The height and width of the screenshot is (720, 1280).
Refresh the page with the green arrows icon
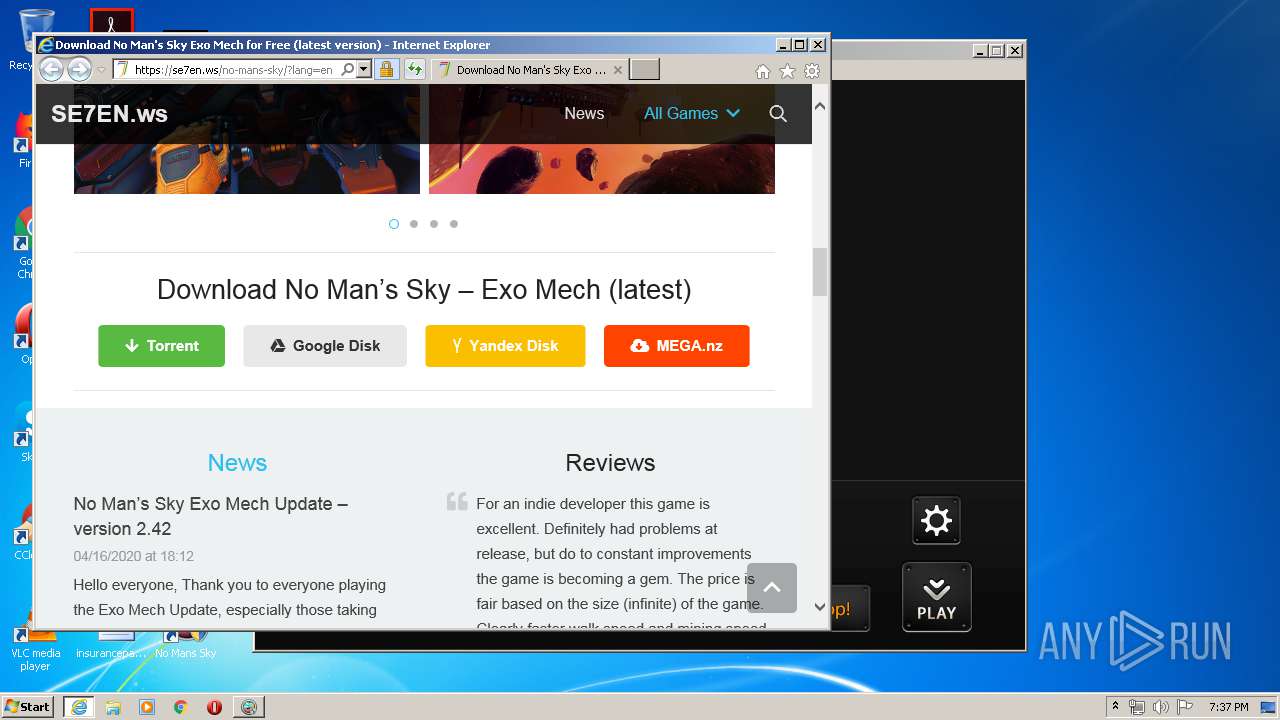tap(414, 70)
